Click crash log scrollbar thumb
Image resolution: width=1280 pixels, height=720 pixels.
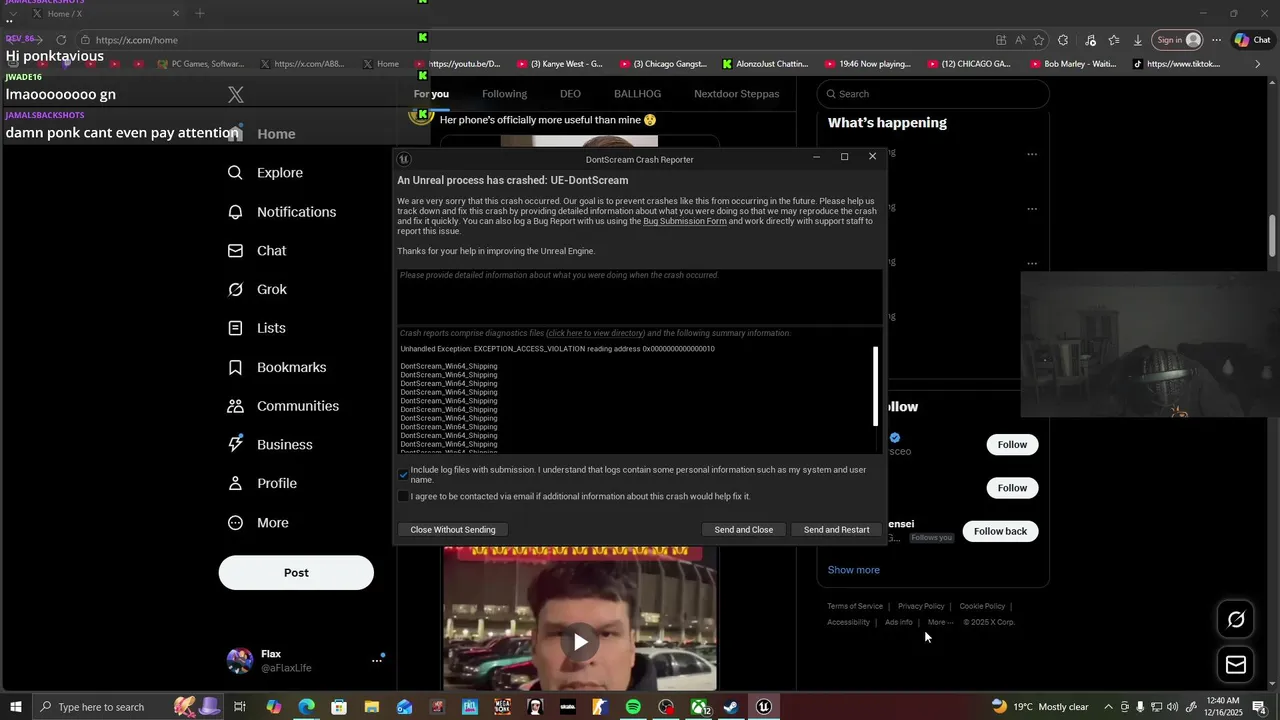click(877, 386)
